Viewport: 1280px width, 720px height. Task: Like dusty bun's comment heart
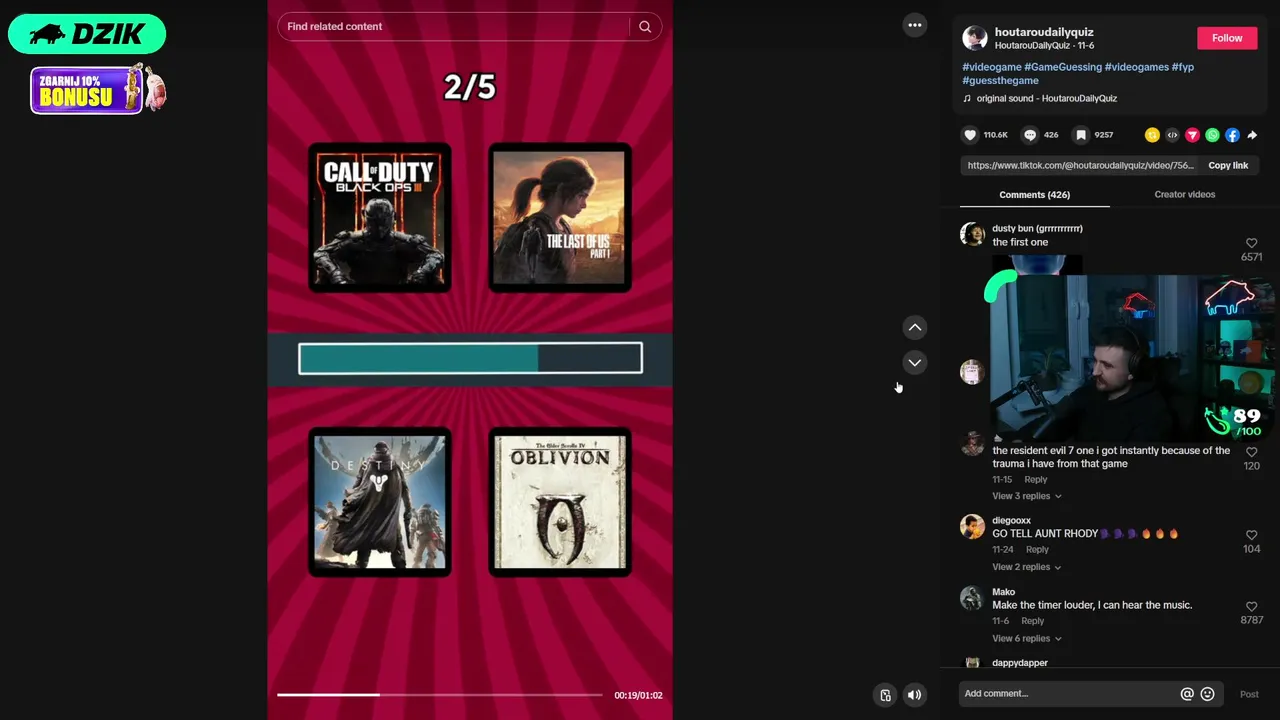[x=1251, y=243]
